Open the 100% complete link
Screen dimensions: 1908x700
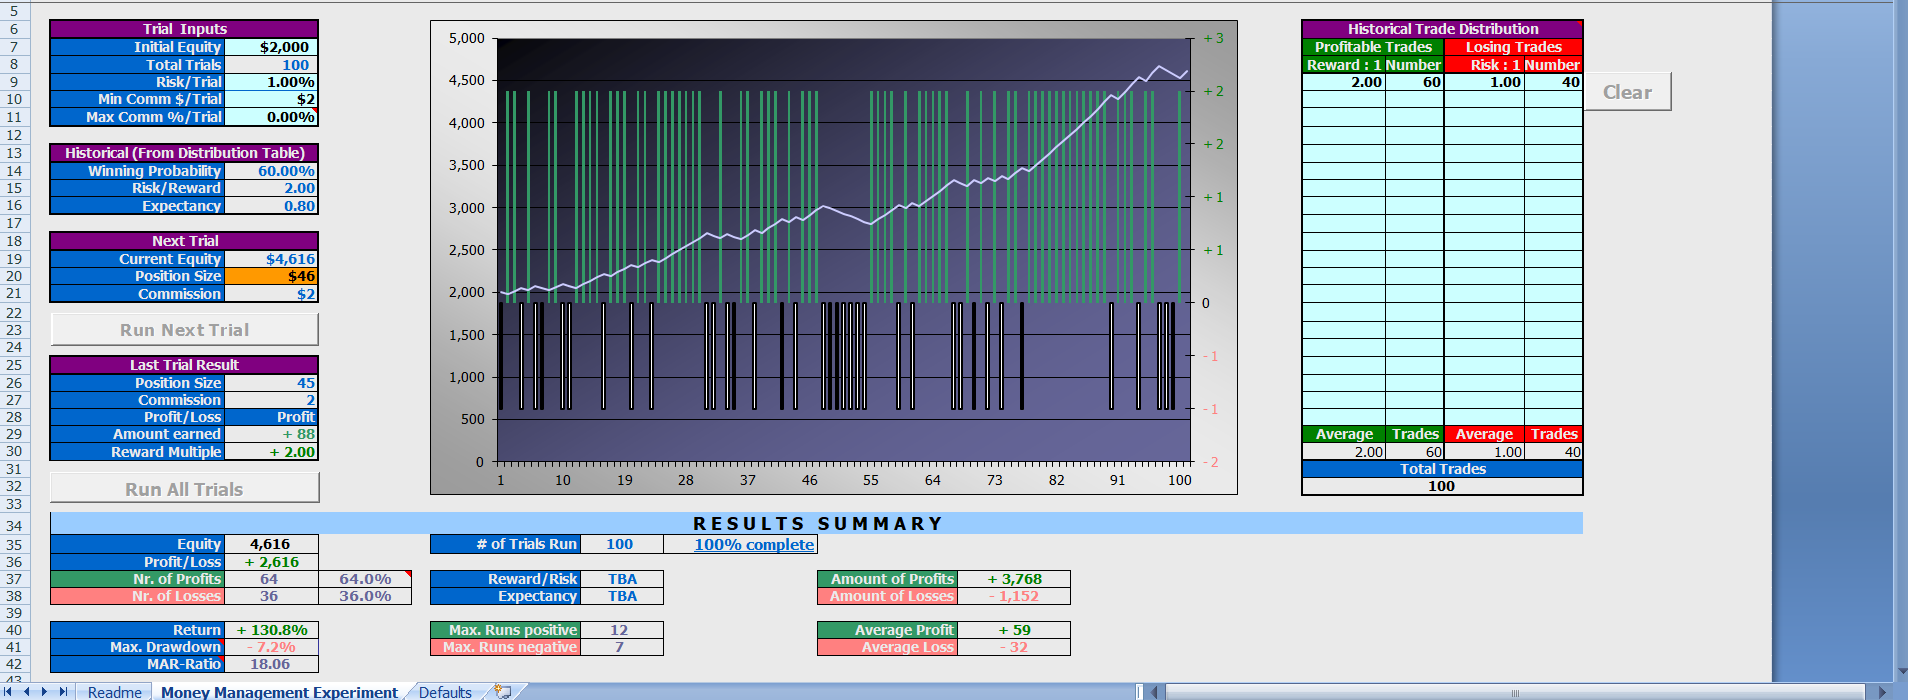754,544
